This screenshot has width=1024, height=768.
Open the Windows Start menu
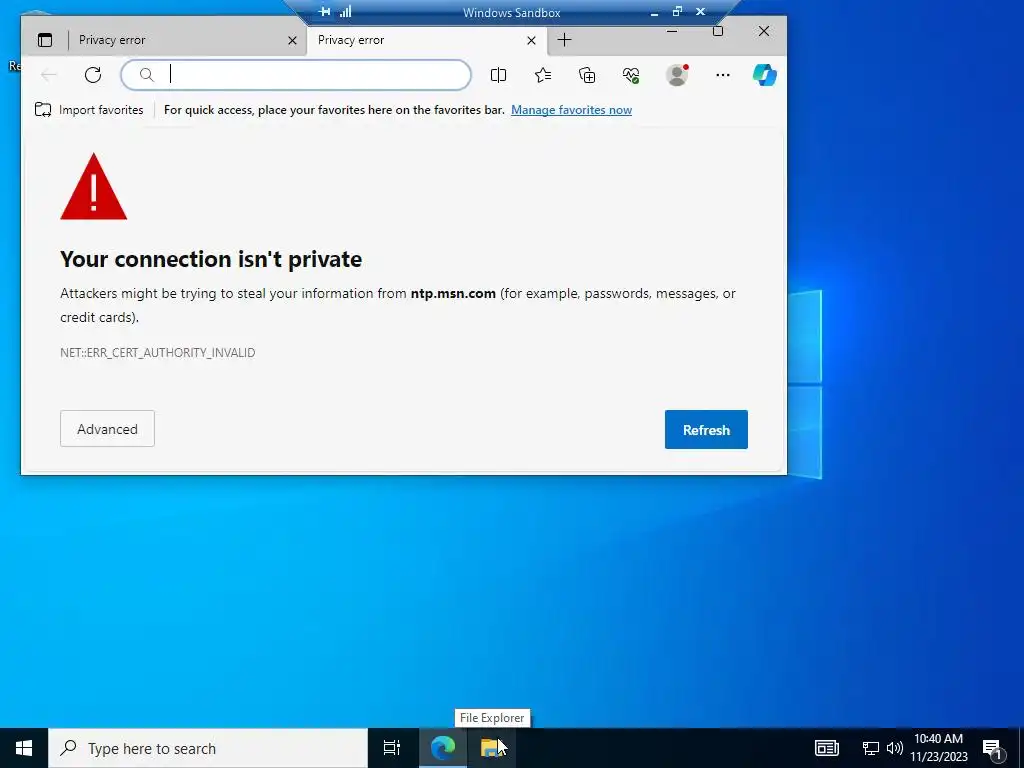coord(24,748)
